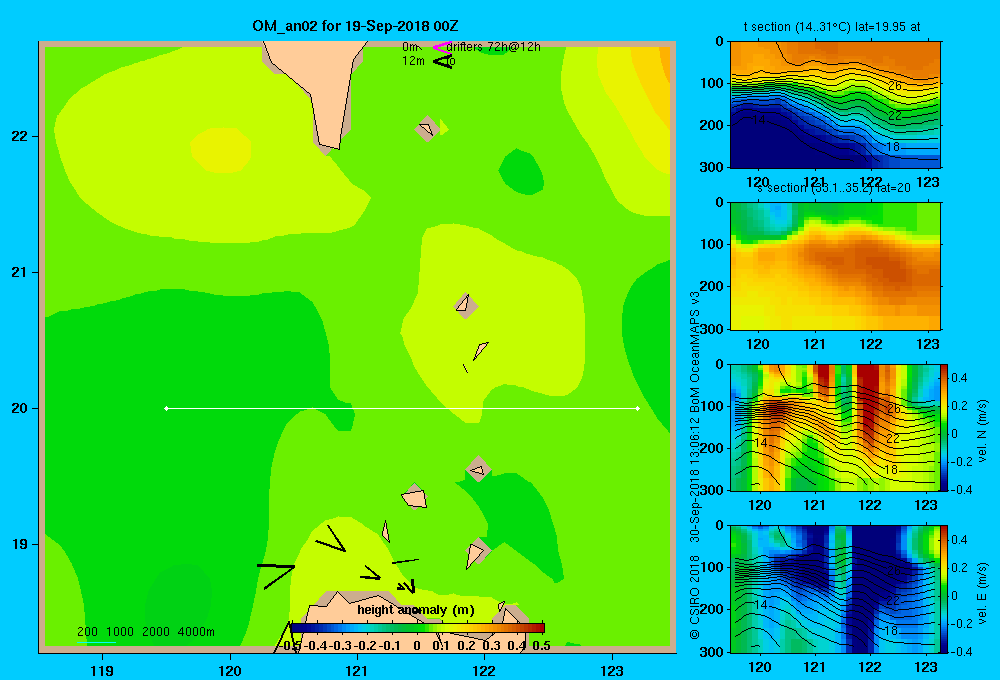Click the 26 contour label in the temperature section
The width and height of the screenshot is (1000, 680).
[895, 85]
